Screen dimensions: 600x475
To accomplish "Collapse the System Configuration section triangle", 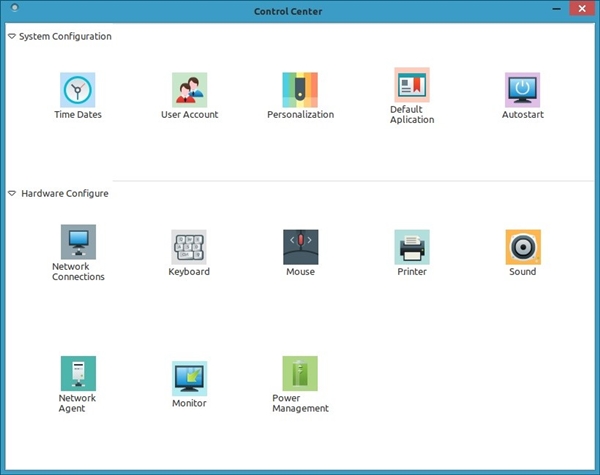I will coord(11,37).
